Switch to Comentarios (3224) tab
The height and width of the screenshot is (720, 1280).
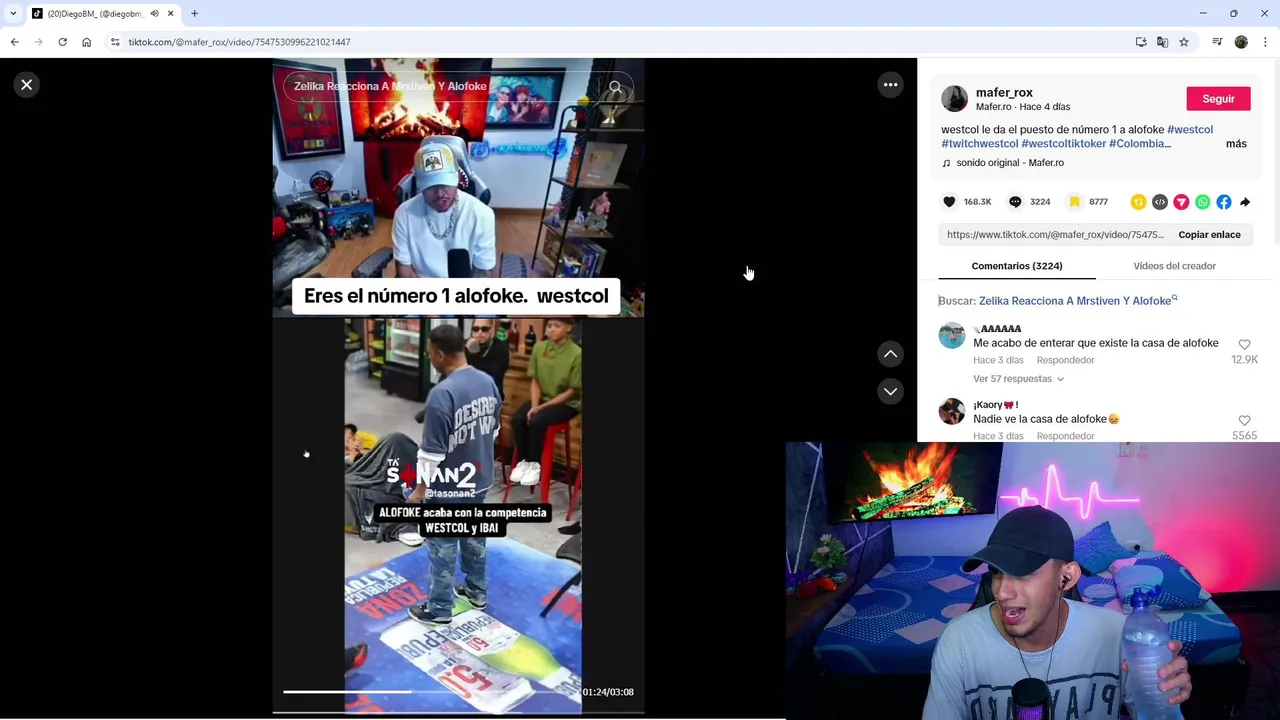pos(1016,266)
